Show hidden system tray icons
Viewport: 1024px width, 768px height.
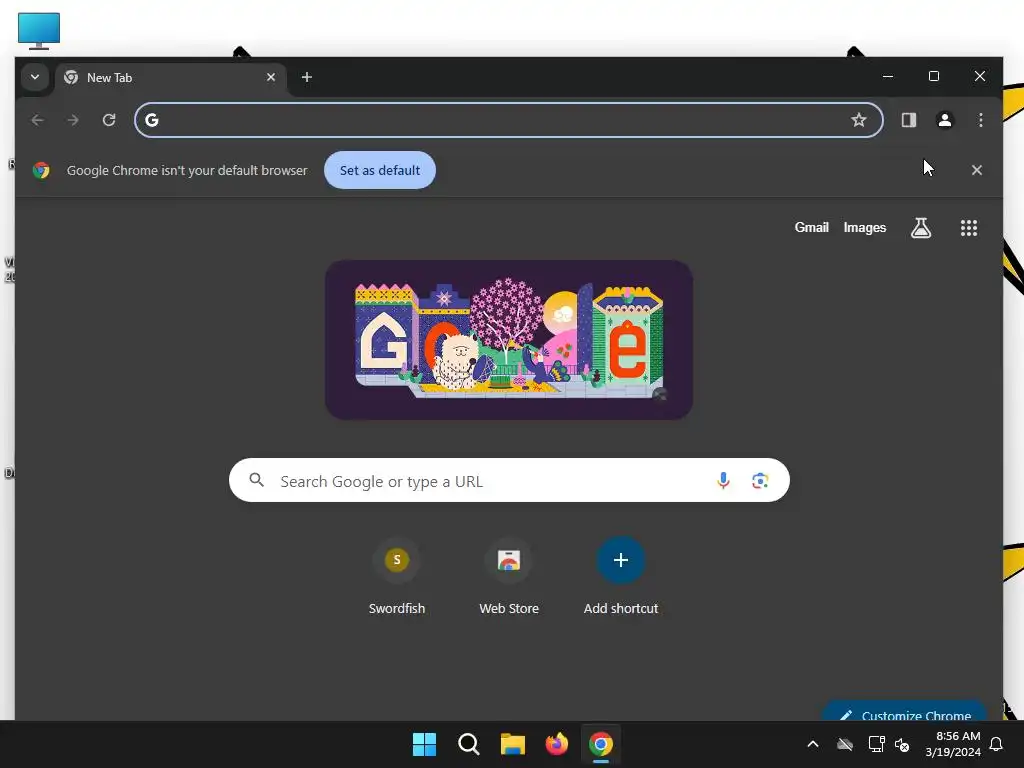tap(812, 744)
